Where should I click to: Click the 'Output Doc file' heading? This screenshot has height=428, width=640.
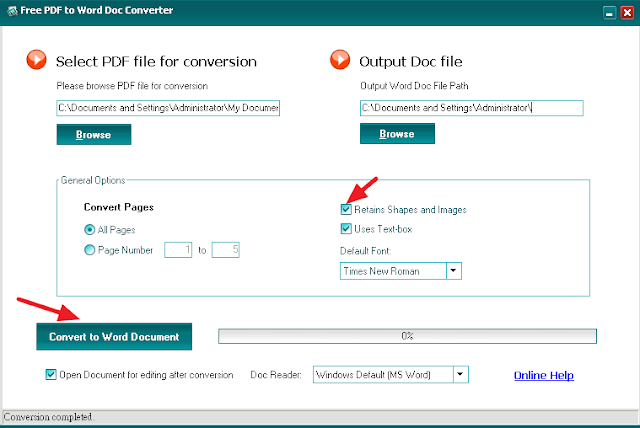click(411, 62)
